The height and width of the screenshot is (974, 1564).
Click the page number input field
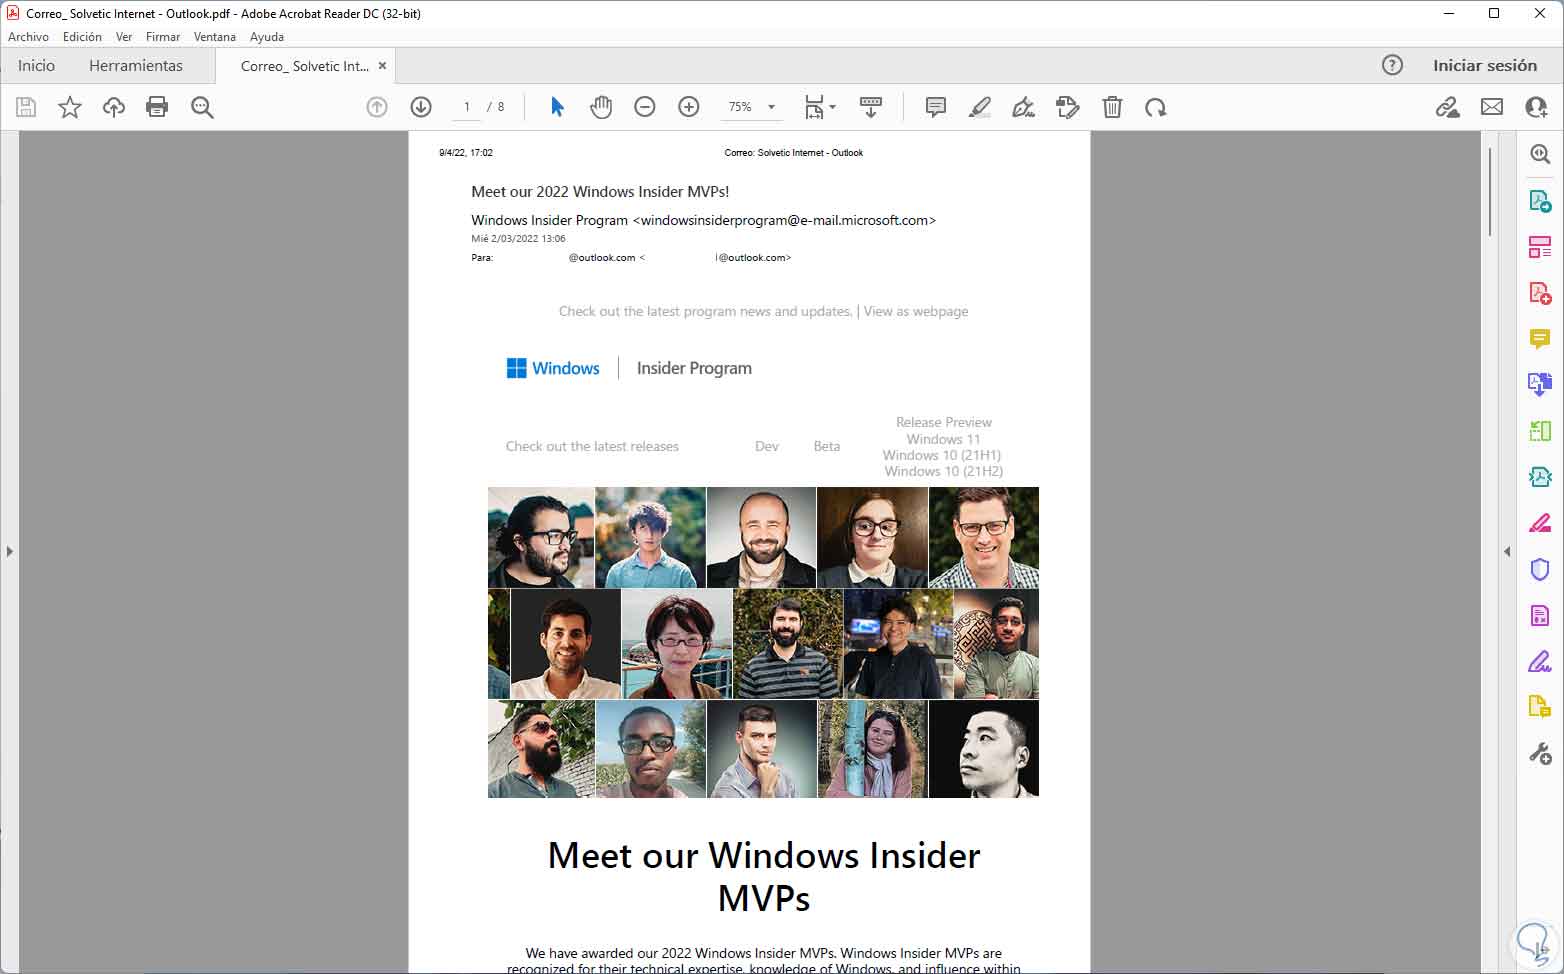467,107
